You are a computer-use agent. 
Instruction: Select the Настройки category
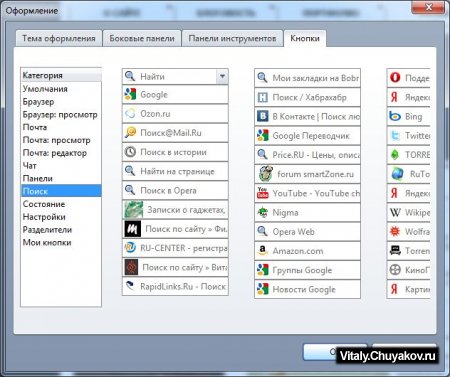(61, 217)
